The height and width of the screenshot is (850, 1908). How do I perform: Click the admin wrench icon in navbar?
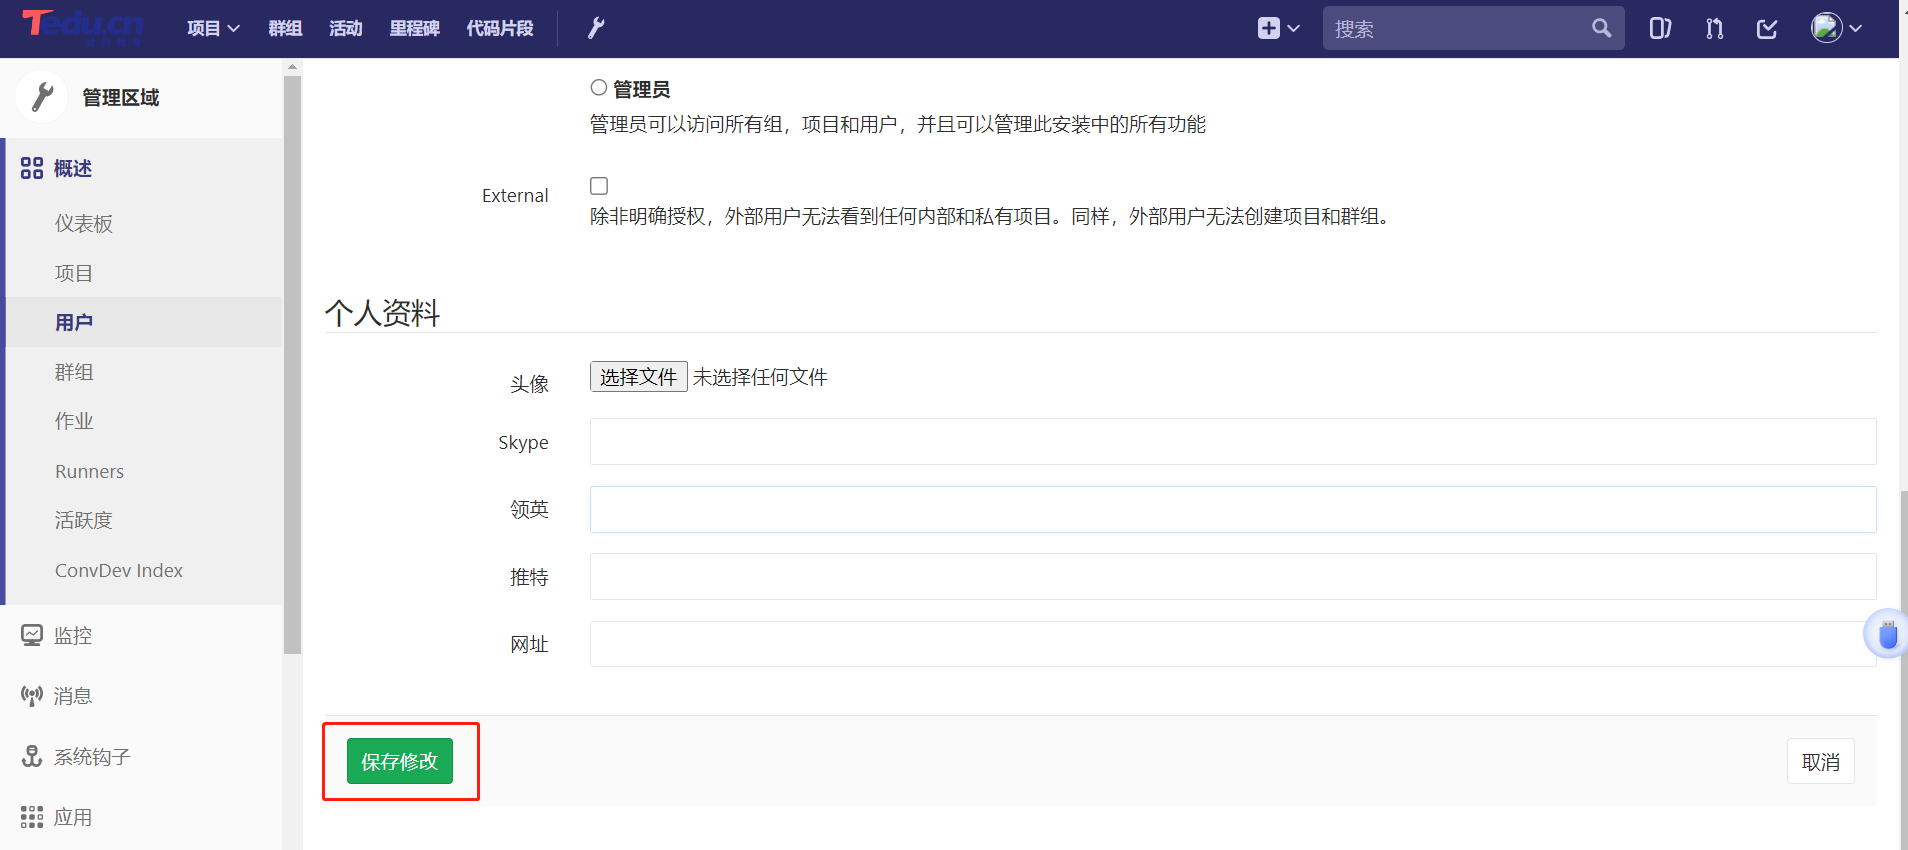[596, 28]
